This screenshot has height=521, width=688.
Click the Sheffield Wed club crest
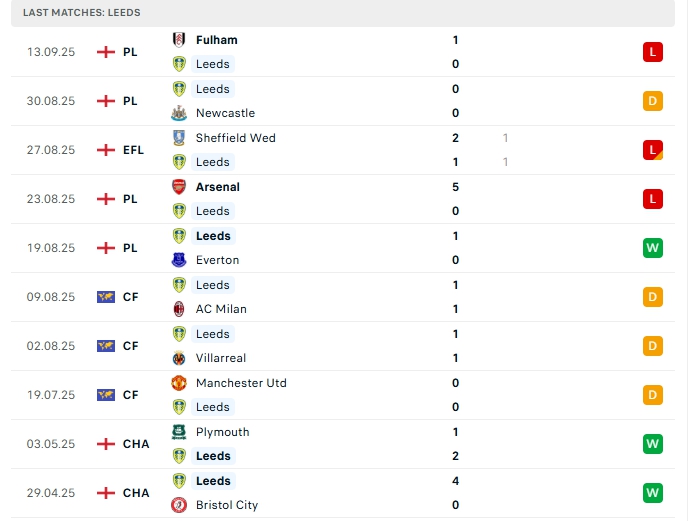pyautogui.click(x=179, y=138)
